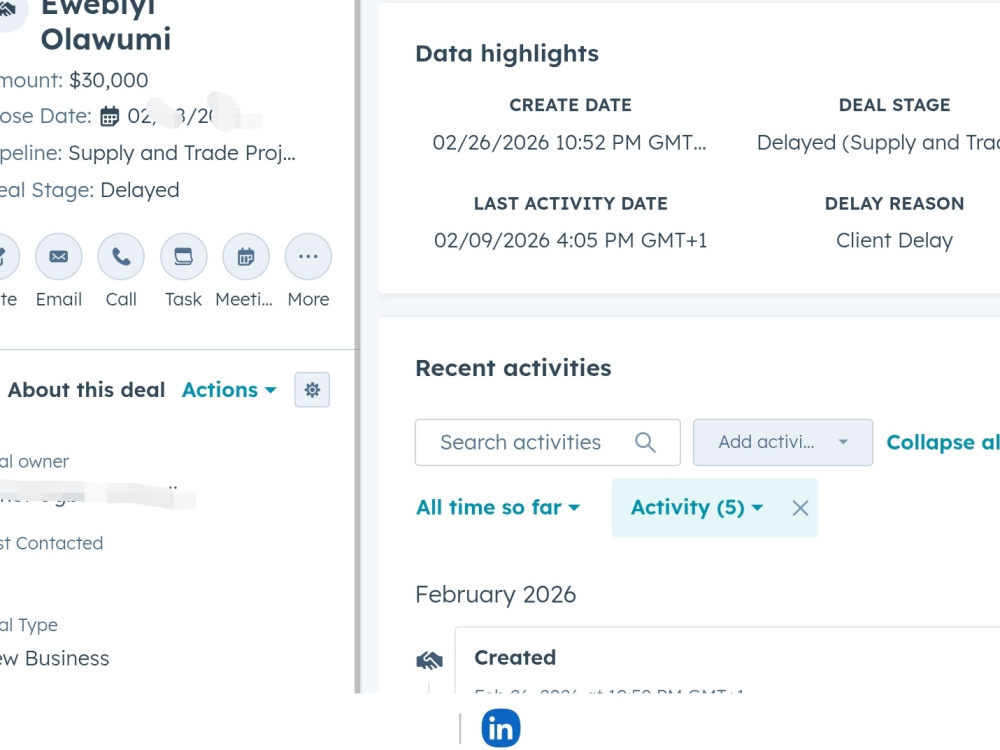This screenshot has width=1000, height=750.
Task: Click the Collapse all link
Action: (943, 442)
